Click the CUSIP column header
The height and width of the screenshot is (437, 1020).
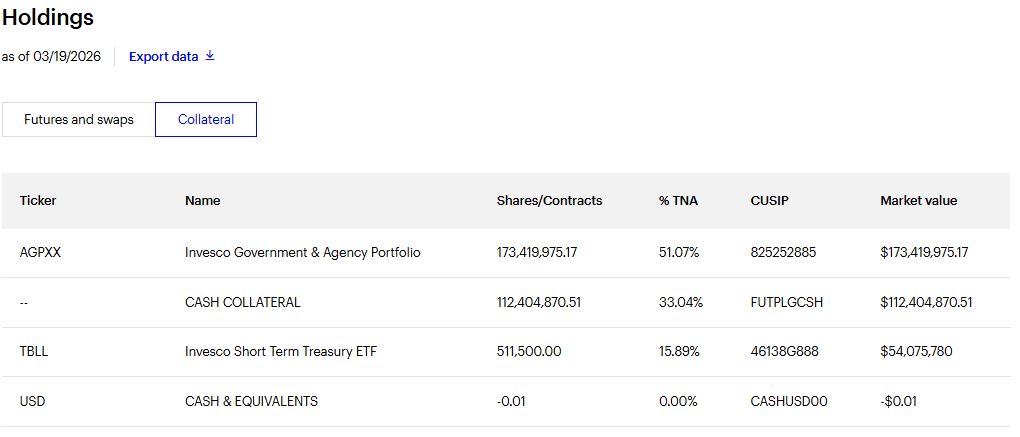(769, 200)
